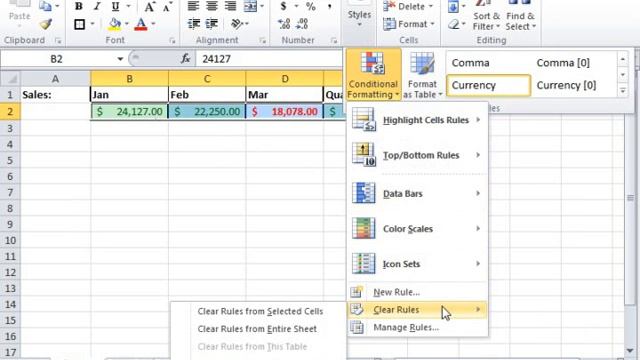Select Clear Rules from Selected Cells
This screenshot has width=640, height=360.
[260, 311]
